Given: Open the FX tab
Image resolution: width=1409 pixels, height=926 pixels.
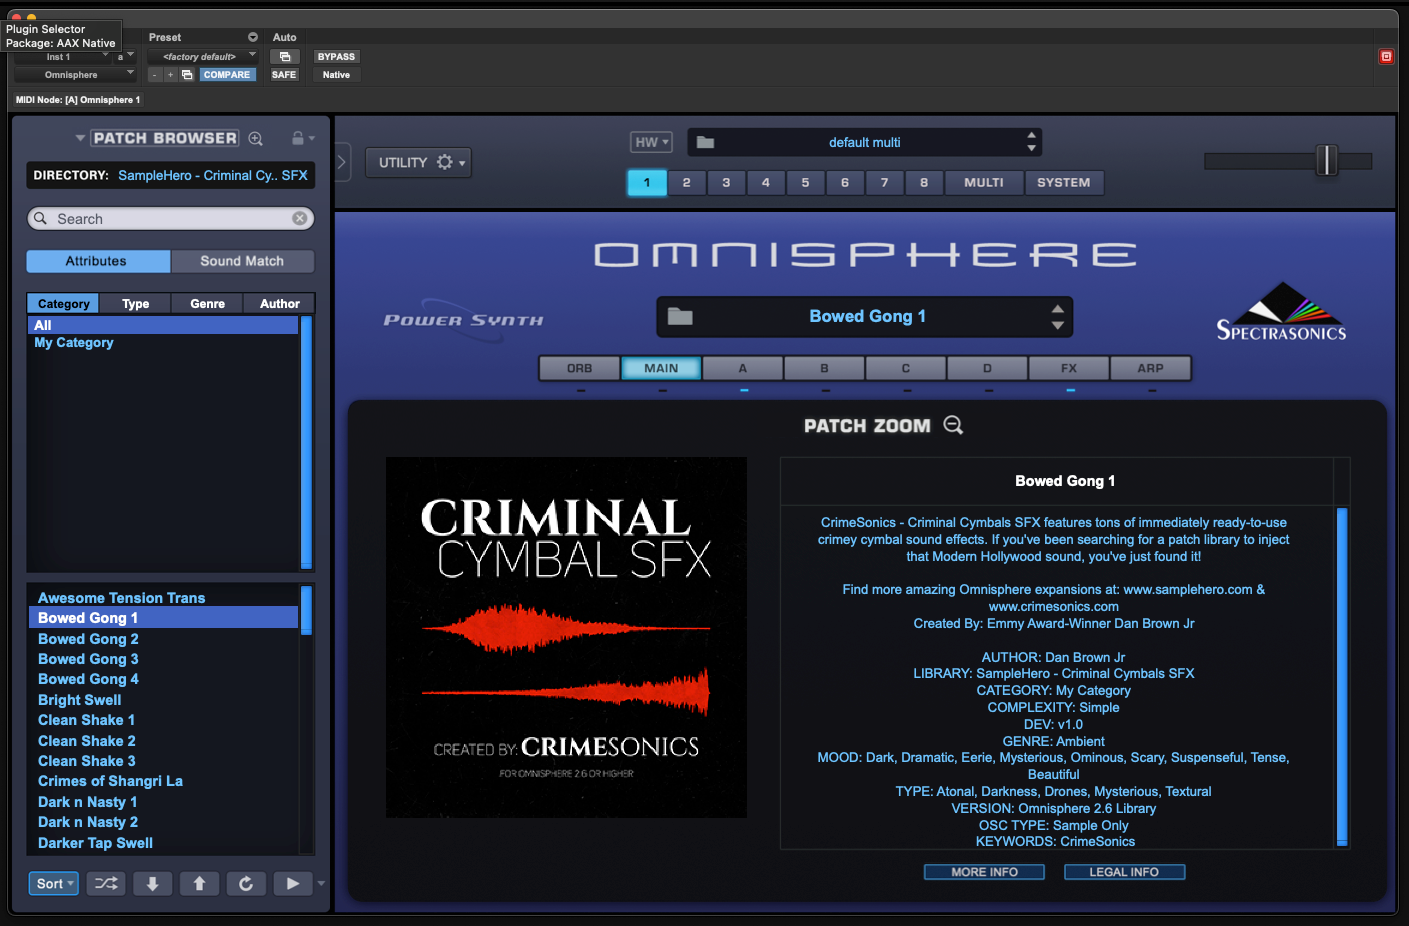Looking at the screenshot, I should point(1069,368).
